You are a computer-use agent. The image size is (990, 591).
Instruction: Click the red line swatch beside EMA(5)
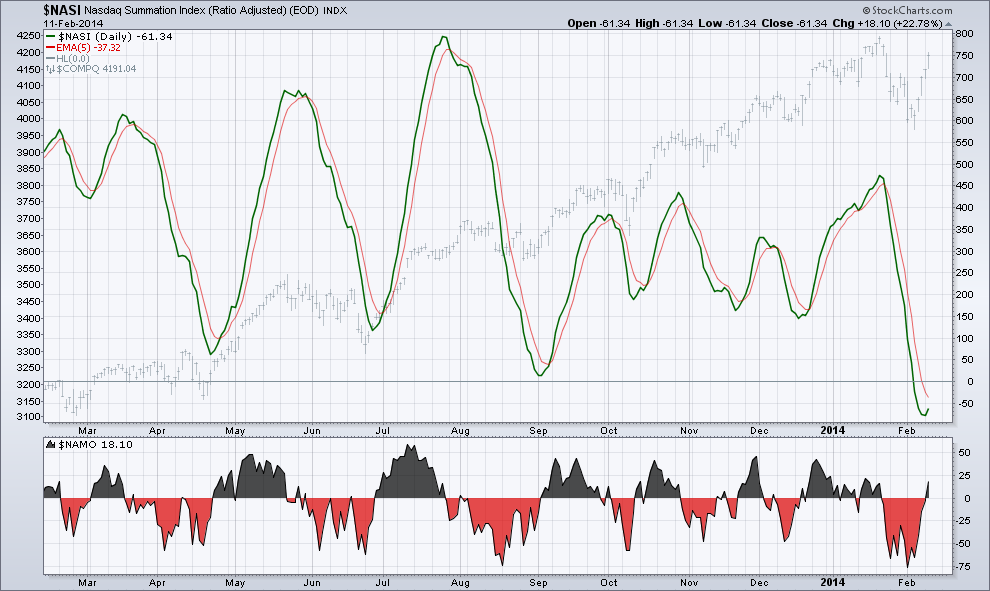(51, 48)
